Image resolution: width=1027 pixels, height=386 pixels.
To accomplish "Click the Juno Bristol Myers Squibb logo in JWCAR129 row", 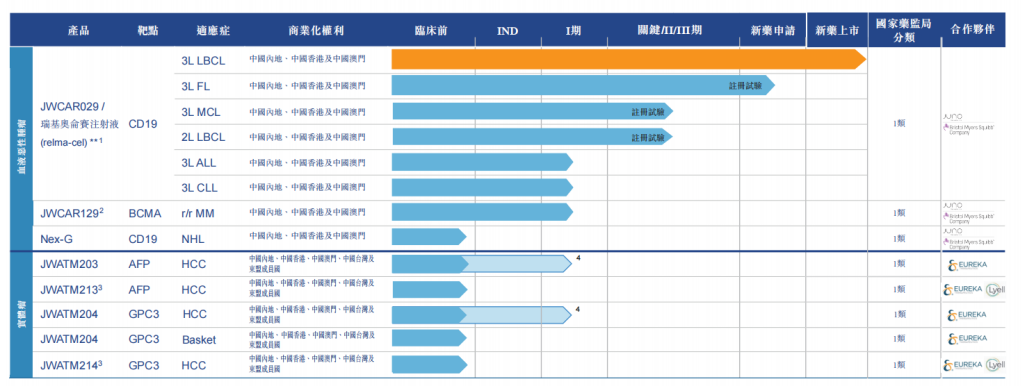I will pos(970,213).
